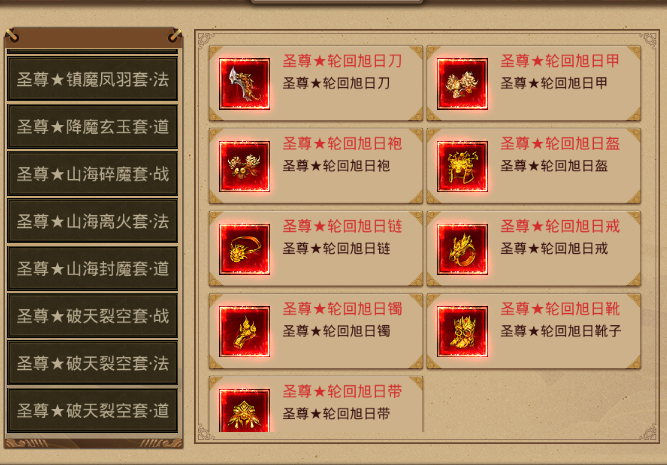Switch to 圣尊★降魔玄玉套·道 set
Screen dimensions: 667x465
click(x=93, y=127)
